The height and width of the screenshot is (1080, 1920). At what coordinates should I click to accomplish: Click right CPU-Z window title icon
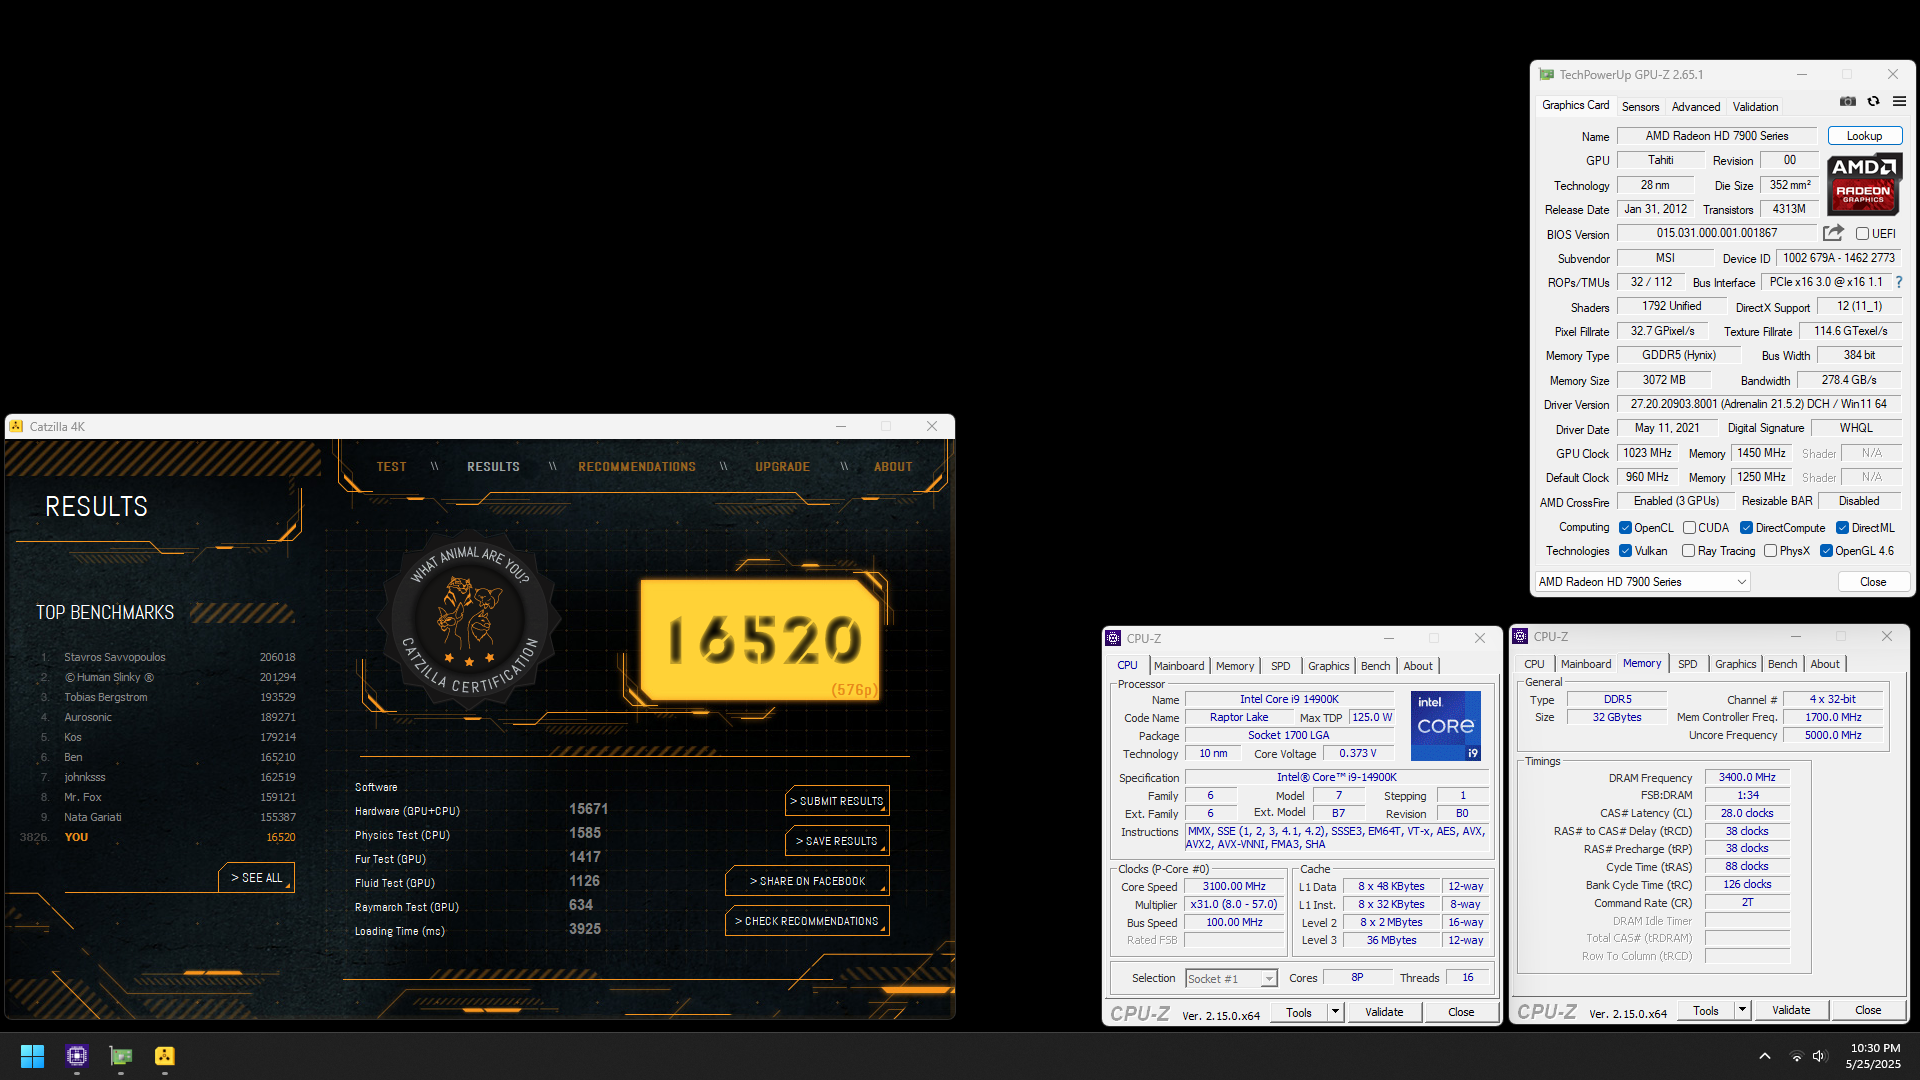(x=1520, y=636)
